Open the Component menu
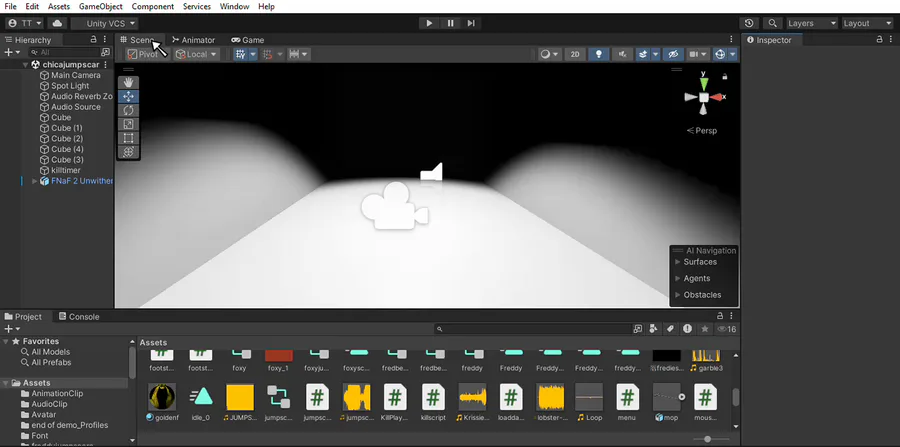The width and height of the screenshot is (900, 447). (153, 6)
